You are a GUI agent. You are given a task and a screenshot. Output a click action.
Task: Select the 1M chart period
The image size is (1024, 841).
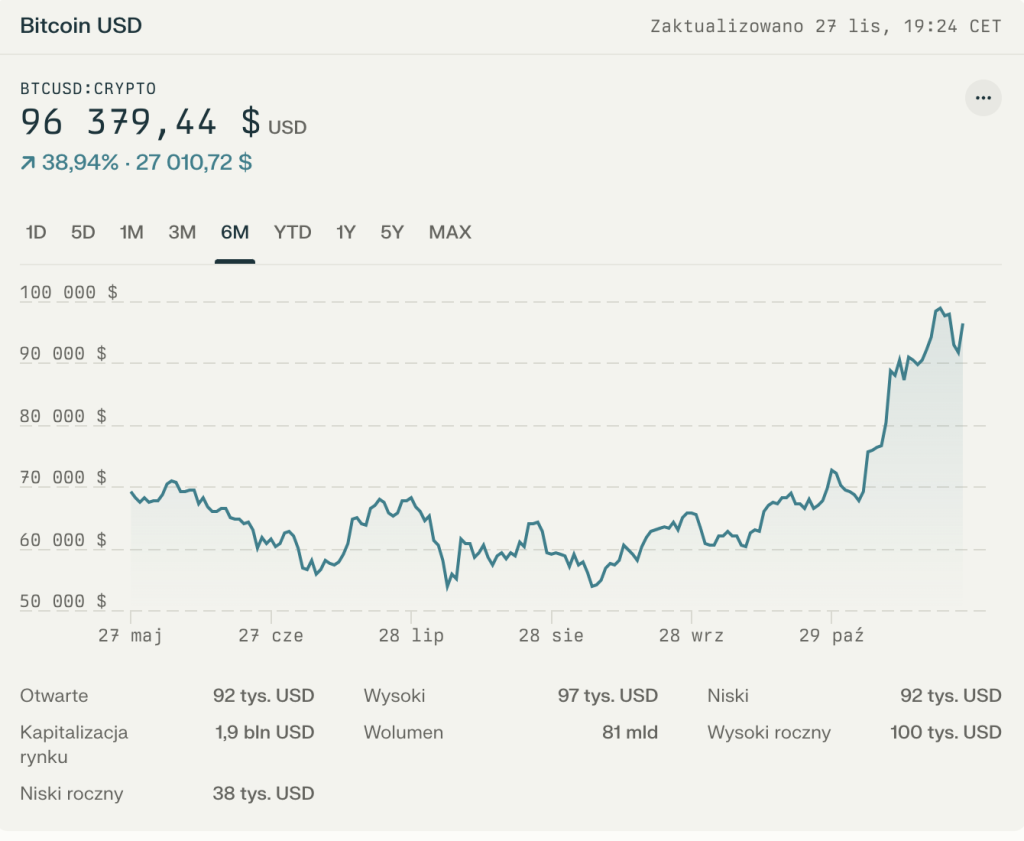coord(131,232)
